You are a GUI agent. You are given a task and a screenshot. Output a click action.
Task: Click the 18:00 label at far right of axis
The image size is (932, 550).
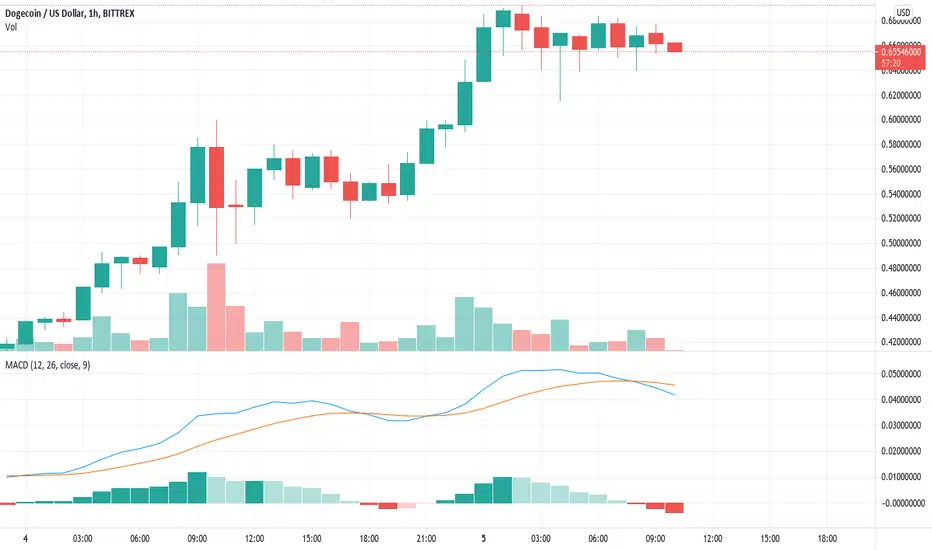point(827,538)
